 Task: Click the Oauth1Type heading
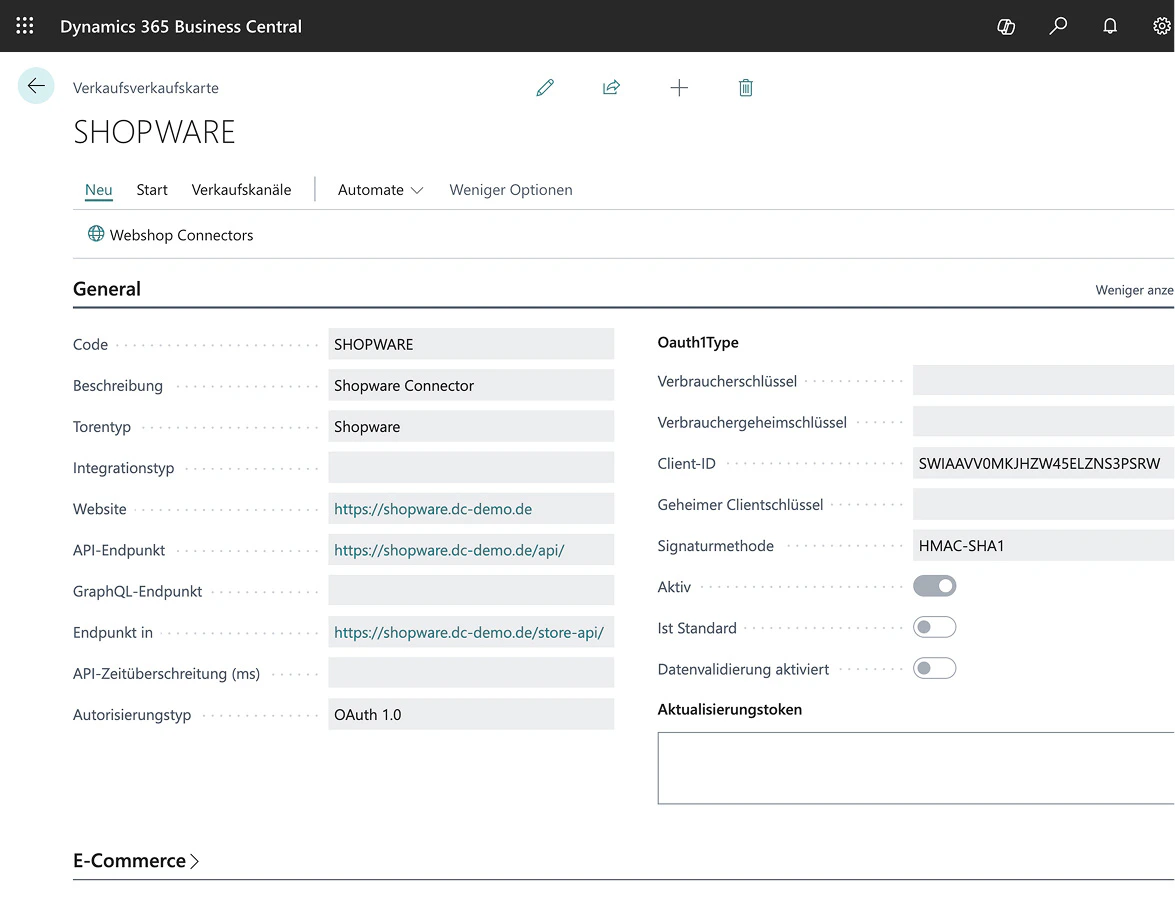[x=698, y=342]
